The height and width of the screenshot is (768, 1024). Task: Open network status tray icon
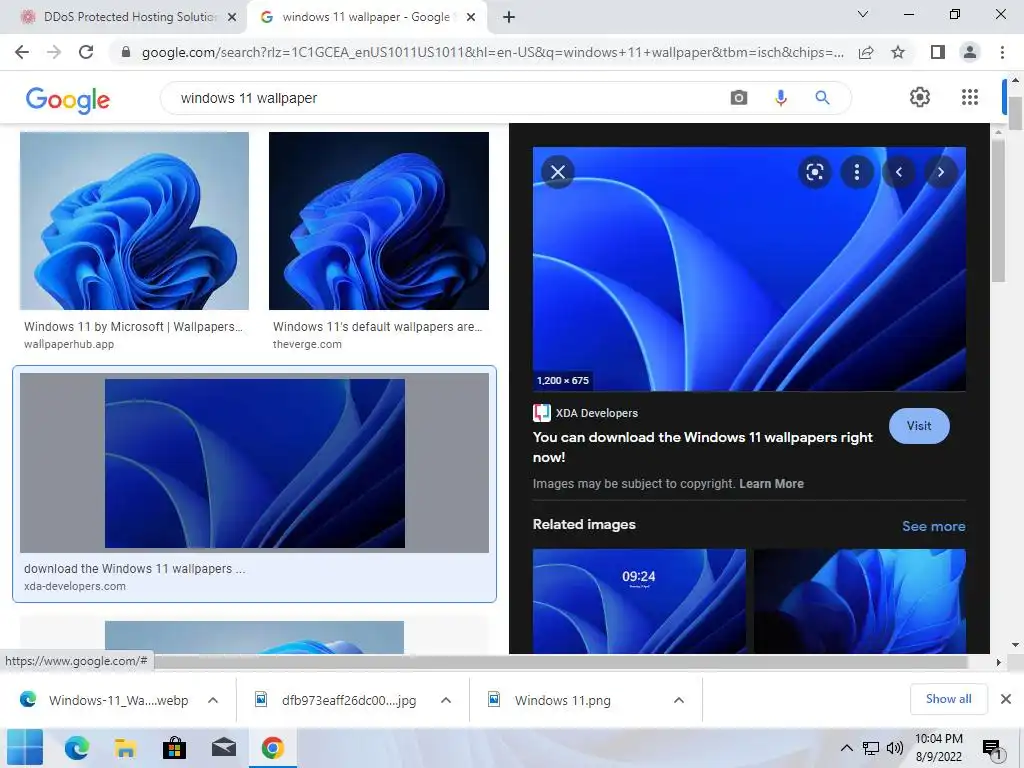871,748
